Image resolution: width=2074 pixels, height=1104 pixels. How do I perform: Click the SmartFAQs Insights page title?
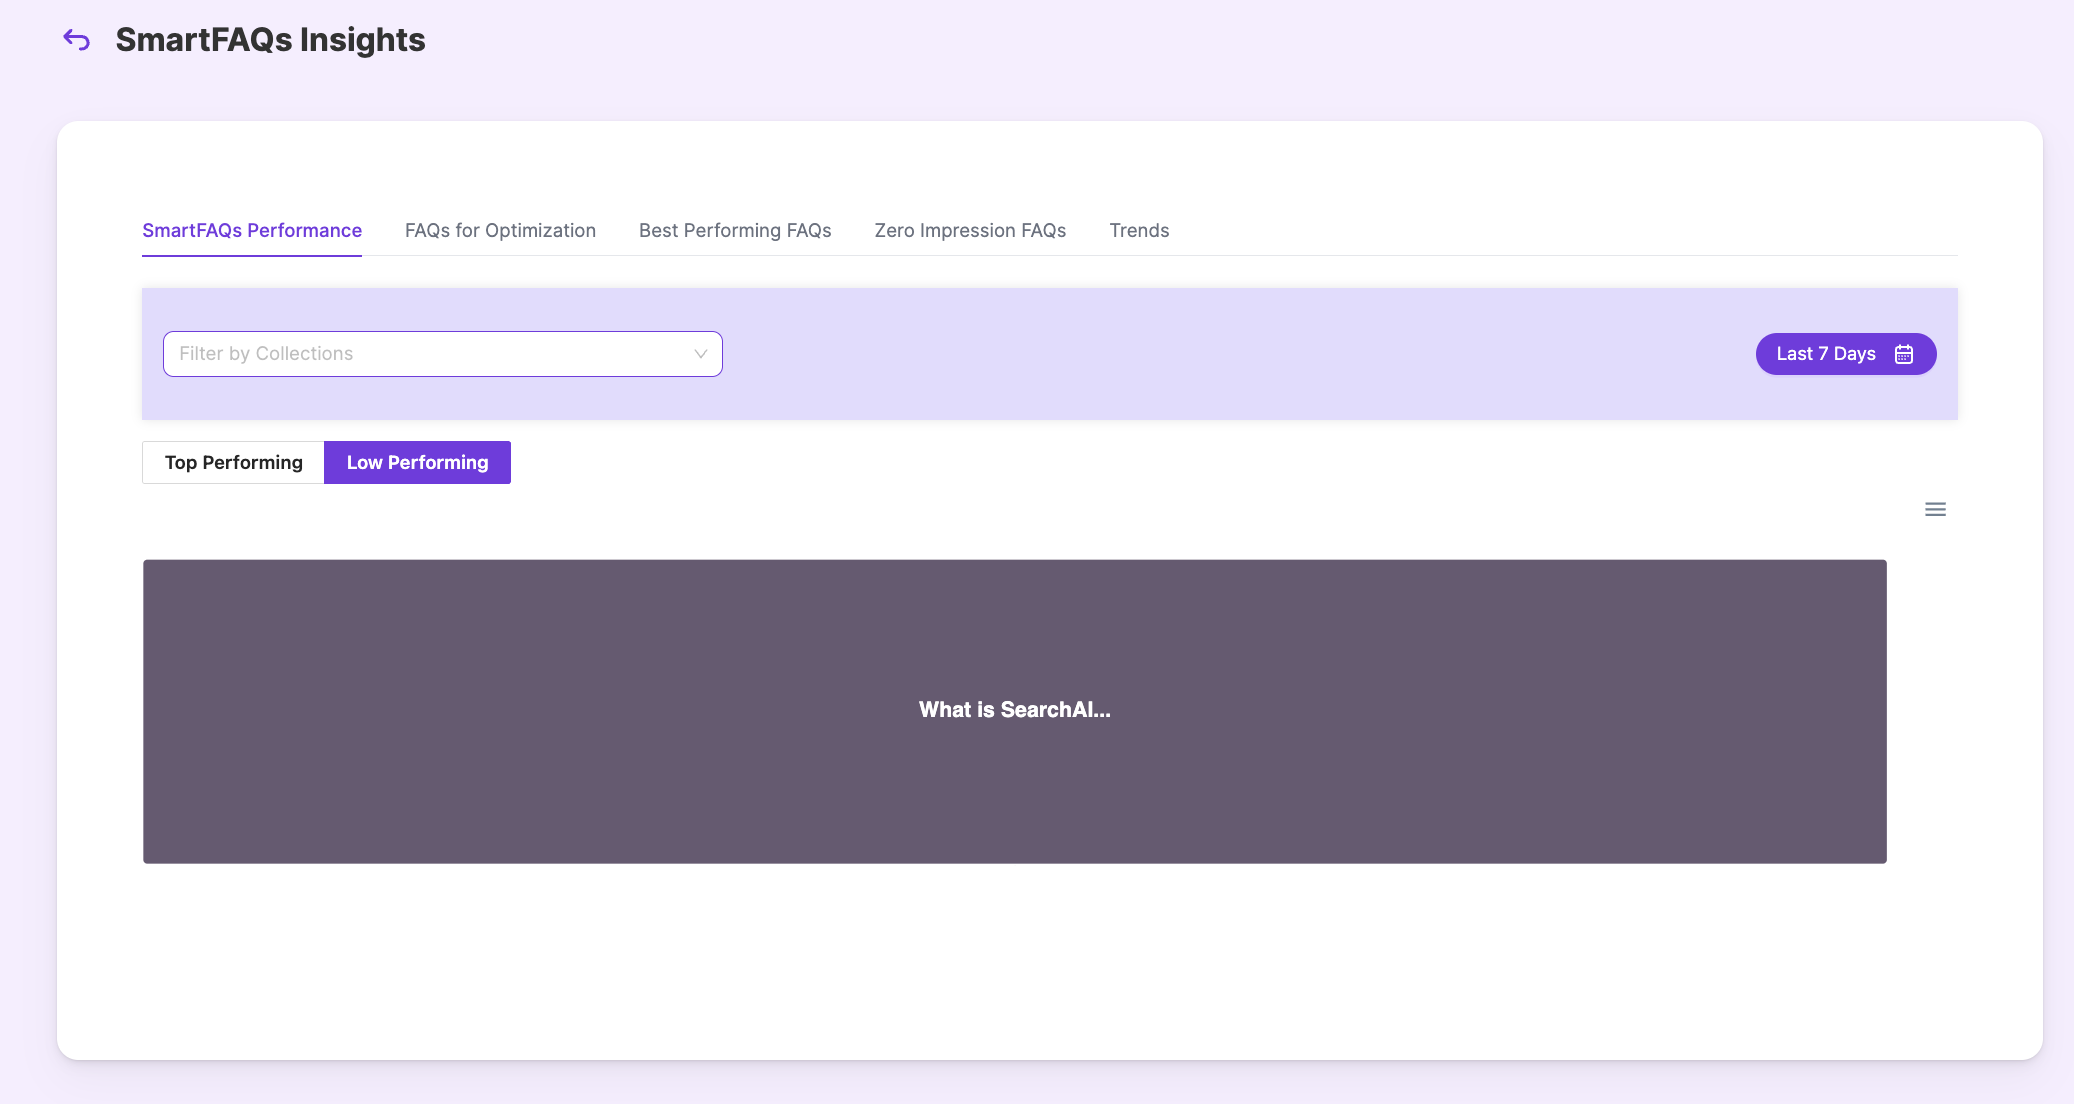(x=270, y=40)
